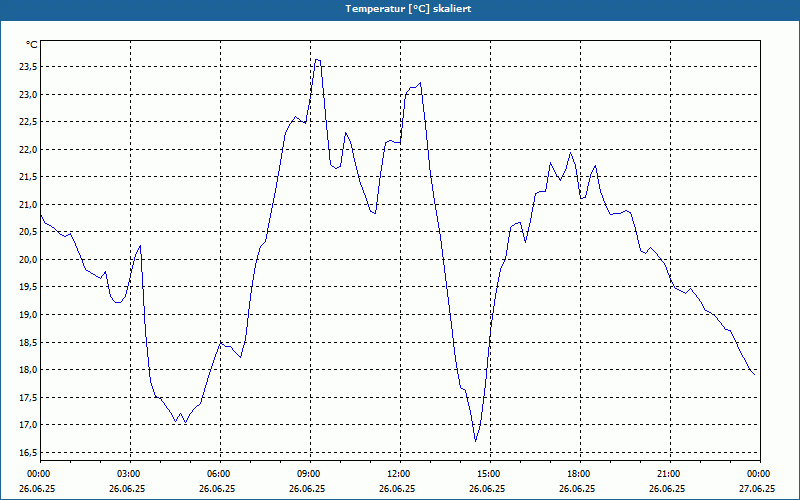Image resolution: width=800 pixels, height=500 pixels.
Task: Click the °C unit label on the axis
Action: [31, 45]
